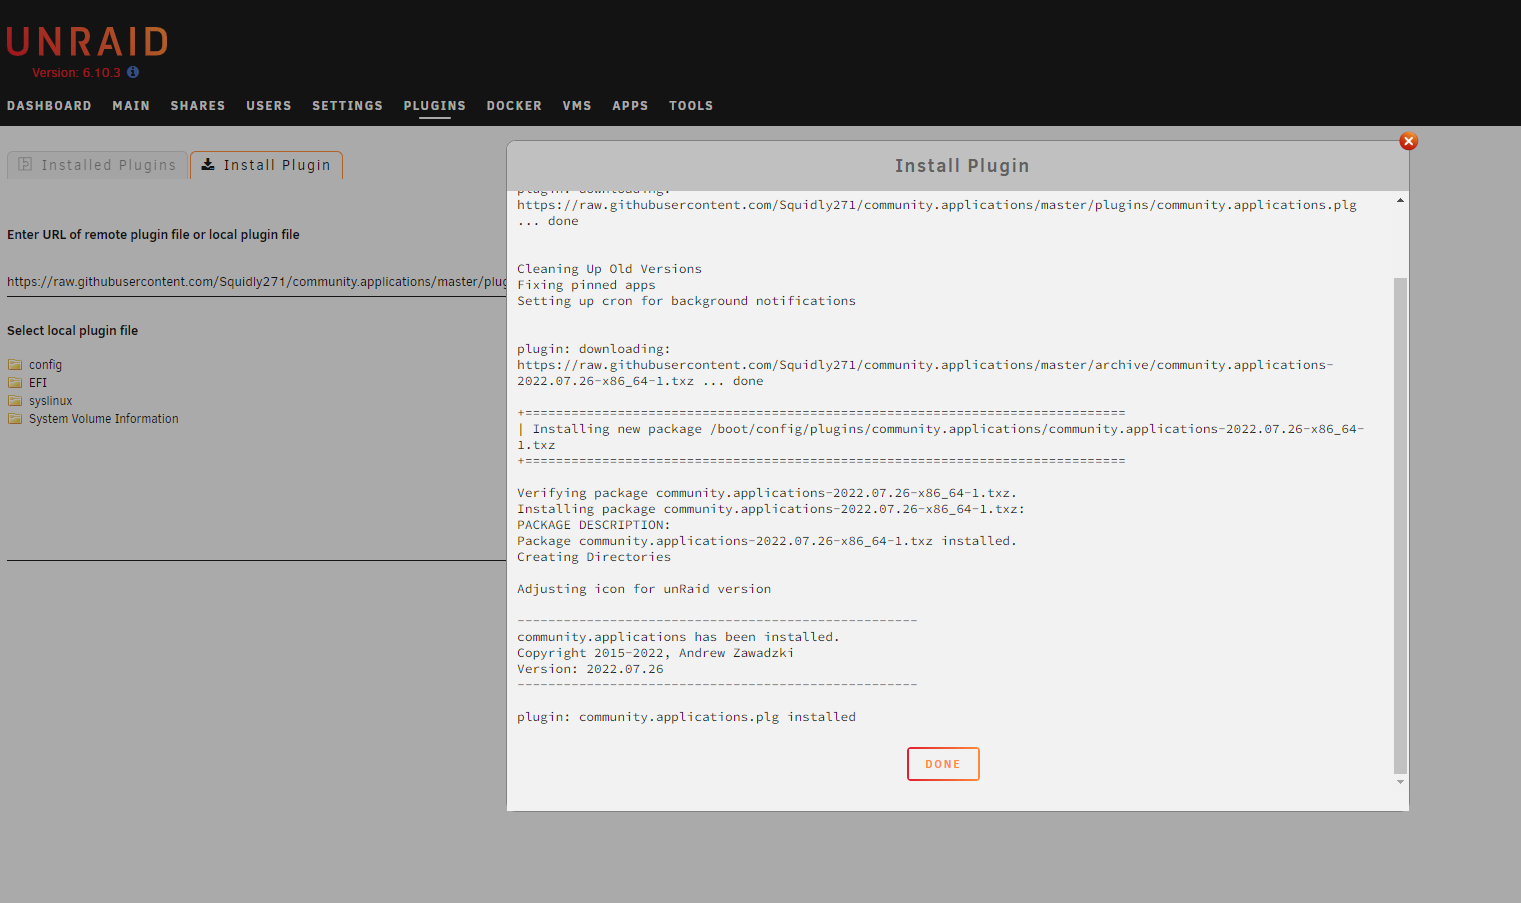
Task: Click 'plugin: community.applications.plg installed' line
Action: point(686,717)
